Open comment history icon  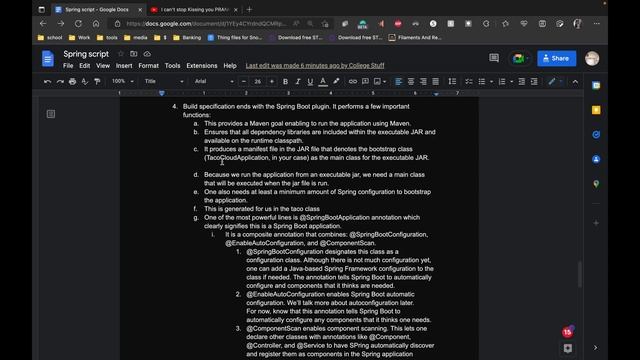[x=494, y=58]
